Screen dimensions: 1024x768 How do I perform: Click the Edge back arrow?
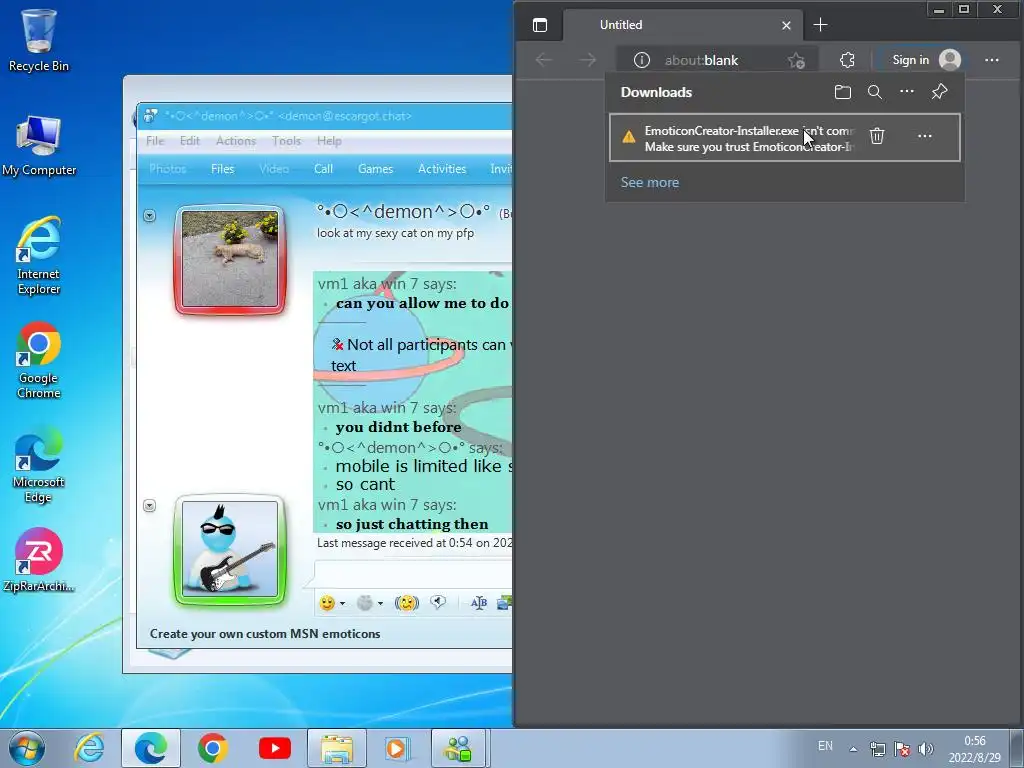pyautogui.click(x=543, y=60)
